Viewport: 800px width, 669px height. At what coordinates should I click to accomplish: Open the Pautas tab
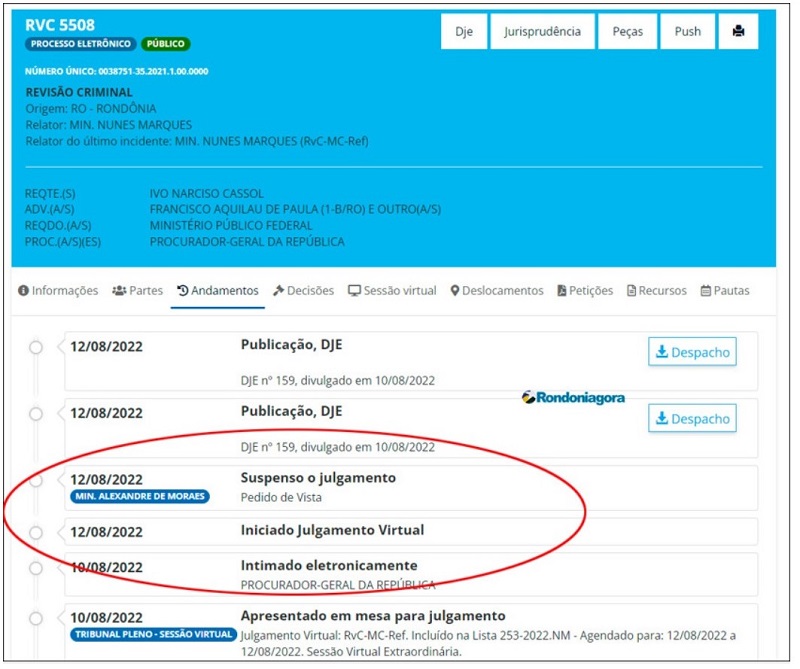[724, 291]
